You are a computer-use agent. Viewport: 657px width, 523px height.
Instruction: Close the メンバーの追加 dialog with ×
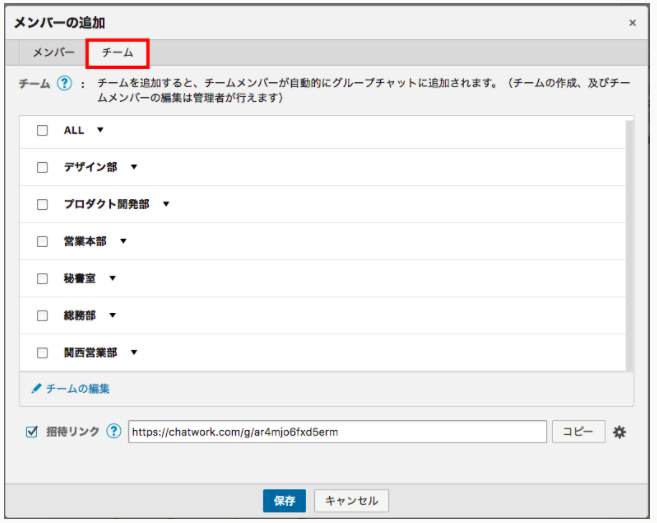(632, 22)
